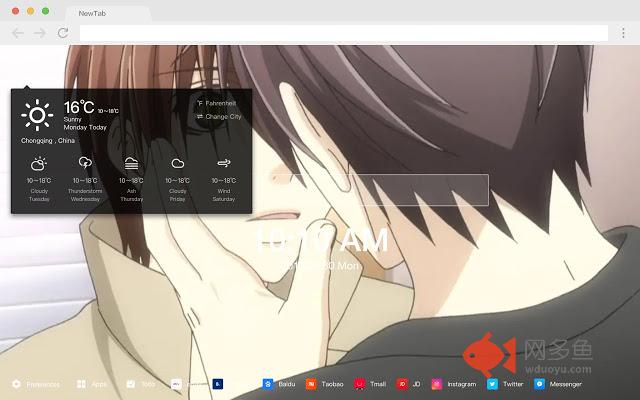The width and height of the screenshot is (640, 400).
Task: Click the Wind Saturday label
Action: pyautogui.click(x=224, y=195)
